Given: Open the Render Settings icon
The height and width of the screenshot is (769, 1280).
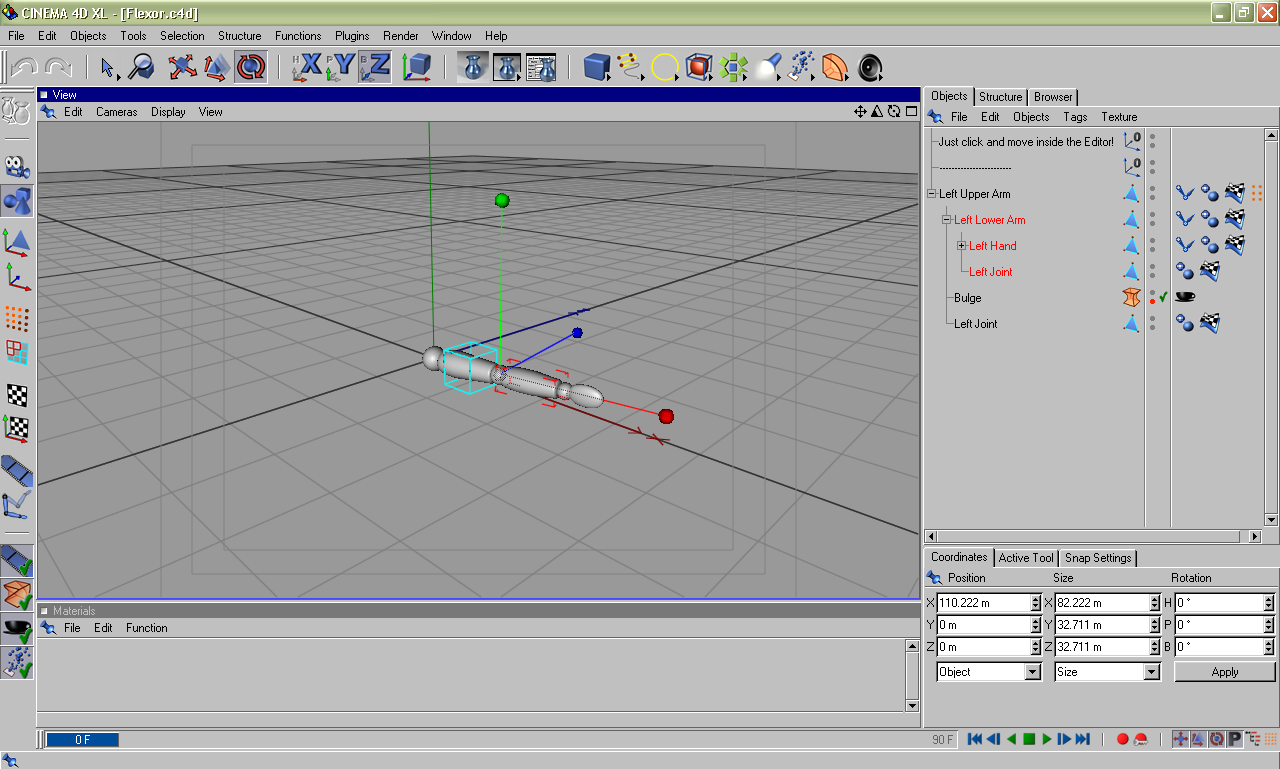Looking at the screenshot, I should pos(541,67).
